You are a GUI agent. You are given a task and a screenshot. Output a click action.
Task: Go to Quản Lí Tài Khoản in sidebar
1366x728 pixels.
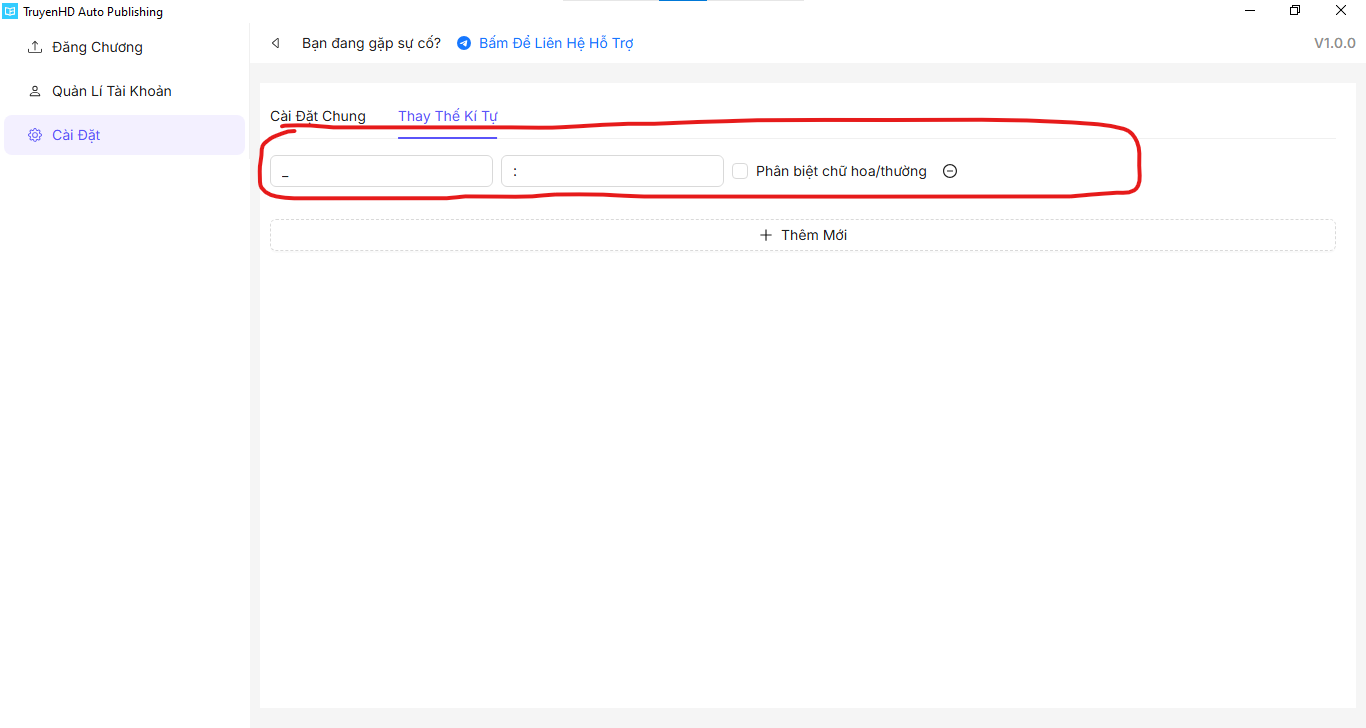tap(112, 91)
